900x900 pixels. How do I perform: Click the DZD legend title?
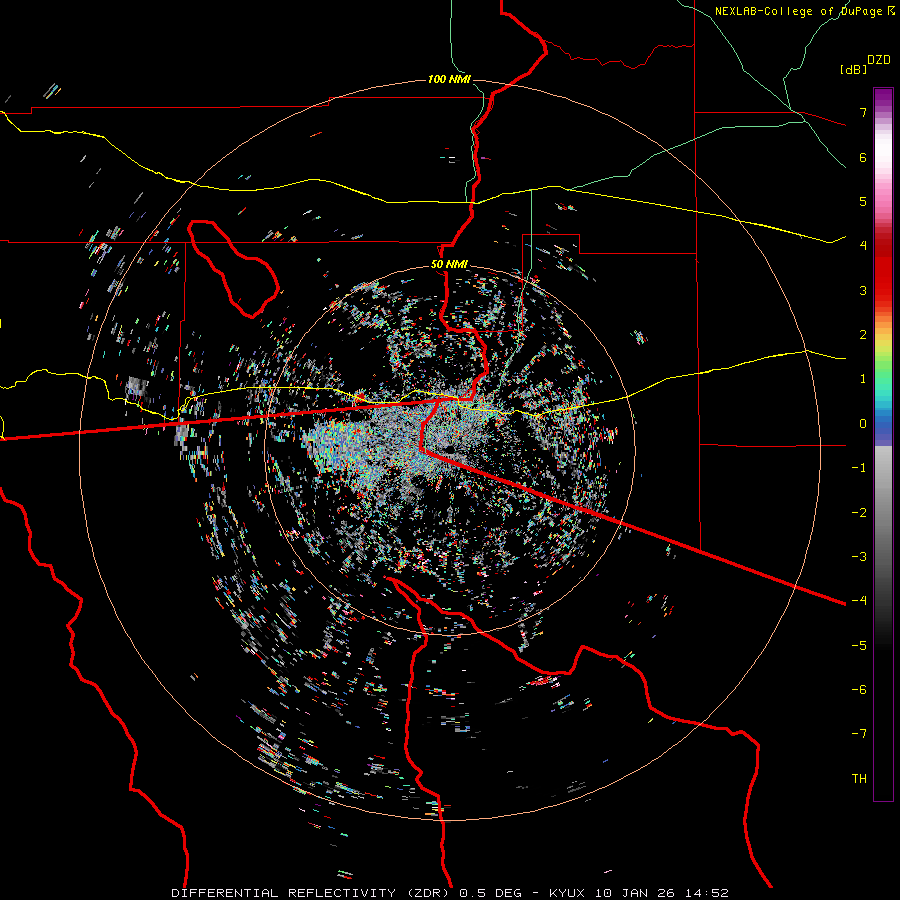click(x=879, y=60)
